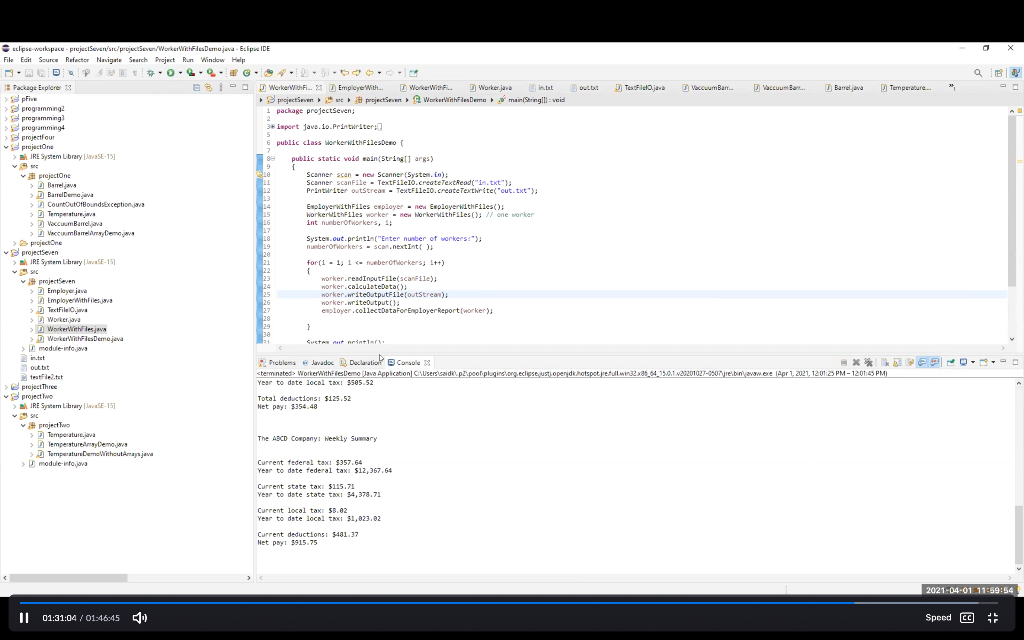Open the Run button dropdown arrow

pyautogui.click(x=180, y=72)
